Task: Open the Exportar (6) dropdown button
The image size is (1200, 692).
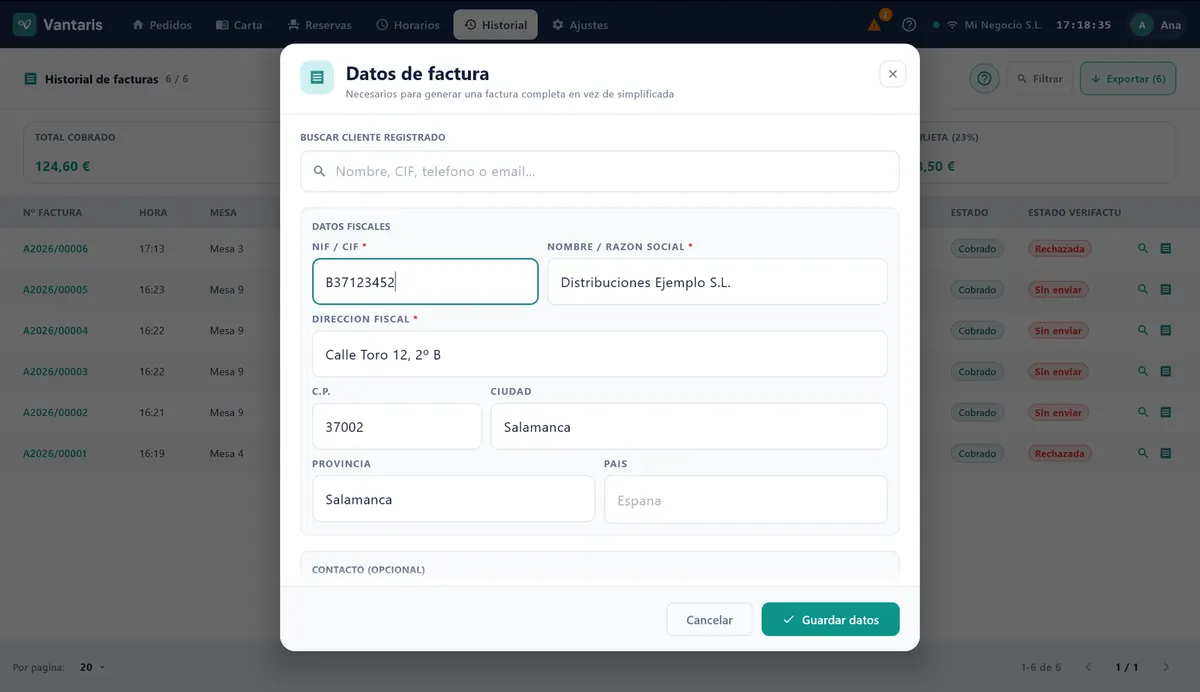Action: [x=1128, y=78]
